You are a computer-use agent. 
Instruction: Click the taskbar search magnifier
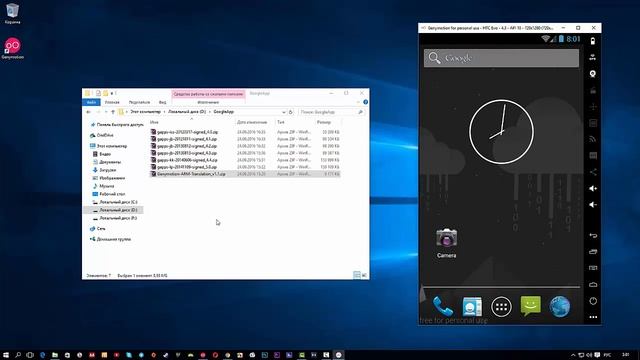pos(18,355)
